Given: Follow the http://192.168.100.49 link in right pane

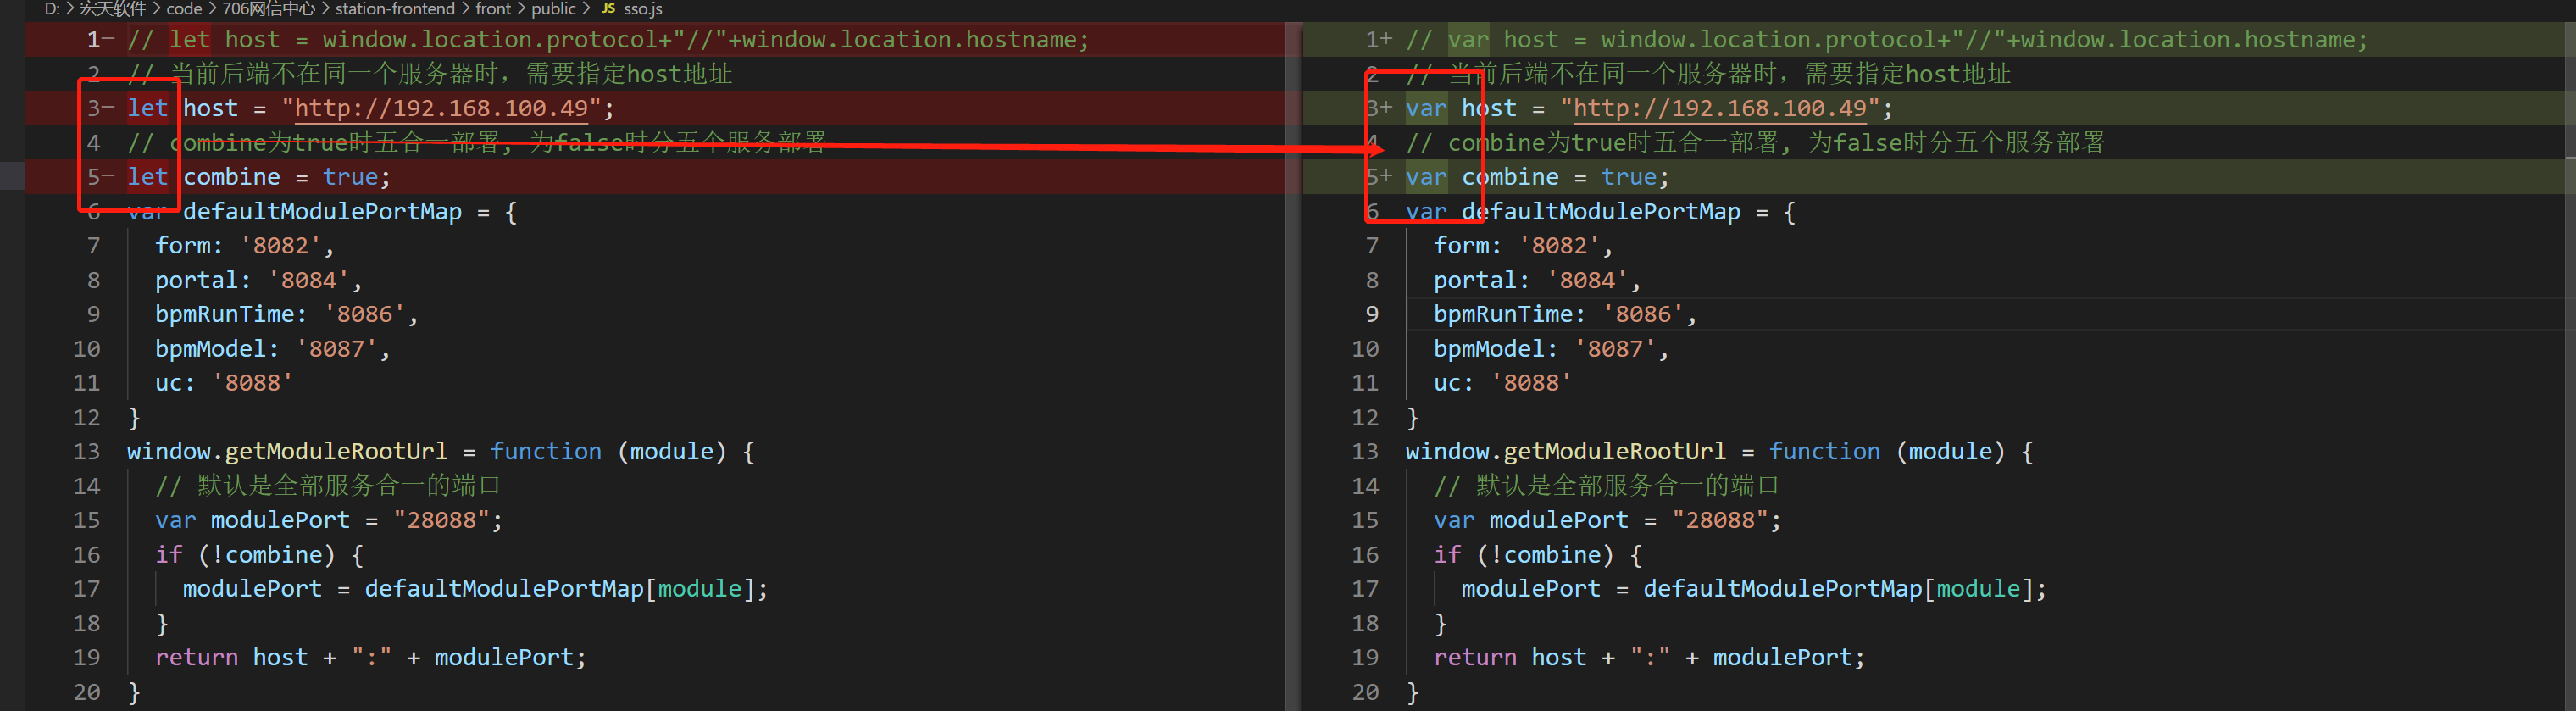Looking at the screenshot, I should tap(1719, 108).
